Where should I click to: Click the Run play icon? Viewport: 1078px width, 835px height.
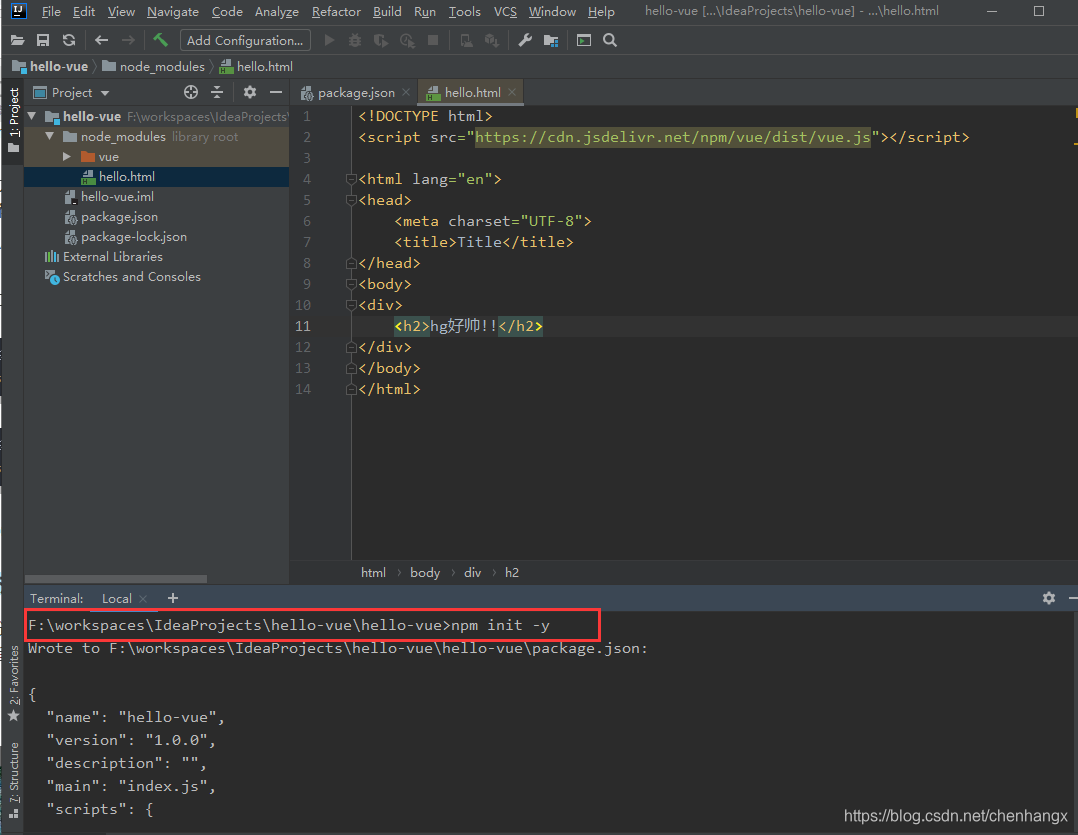[329, 41]
